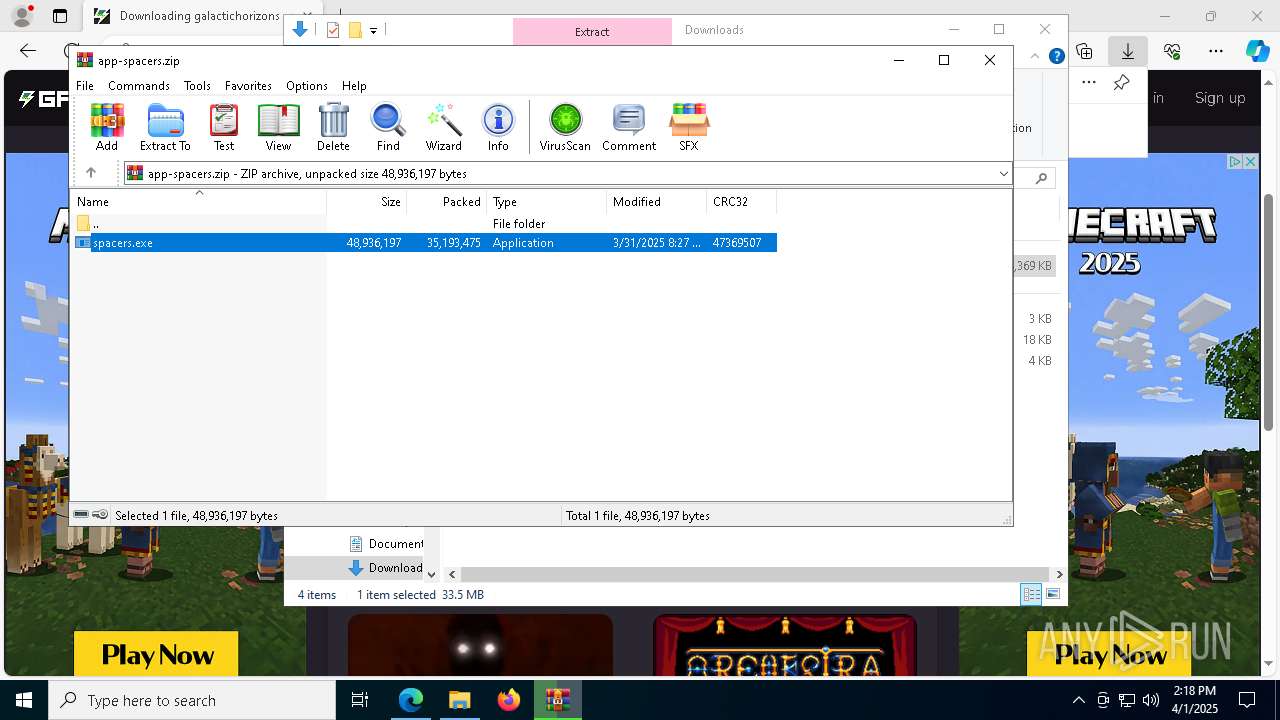This screenshot has width=1280, height=720.
Task: Click the Sign up link on webpage
Action: pyautogui.click(x=1220, y=98)
